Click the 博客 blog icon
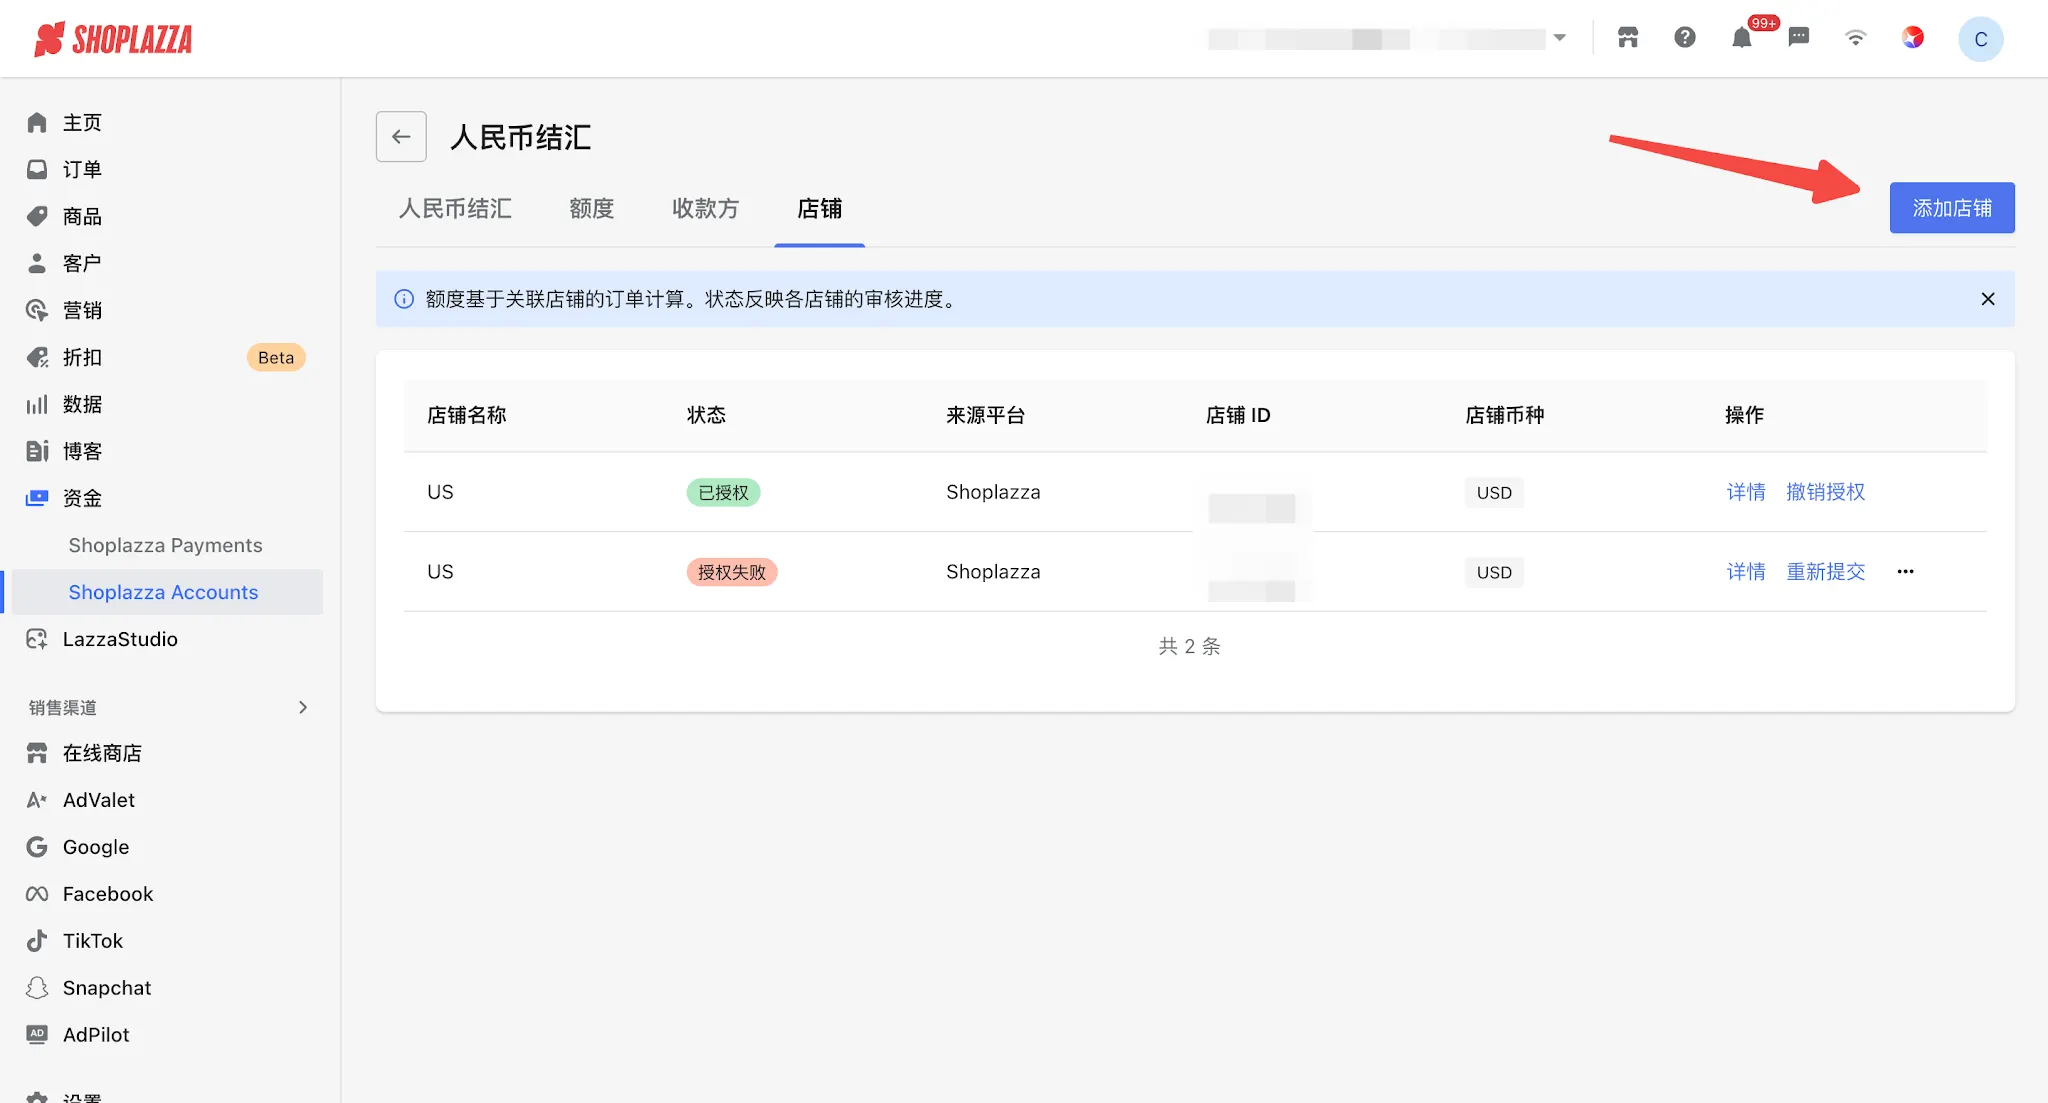This screenshot has height=1103, width=2048. pos(37,451)
